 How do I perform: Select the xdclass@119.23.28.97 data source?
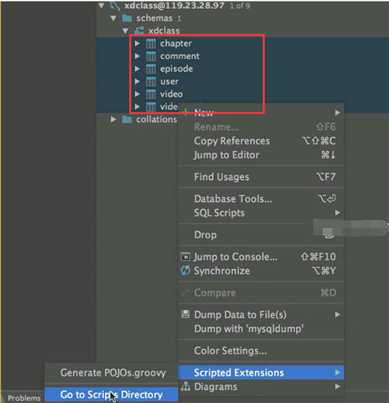click(x=174, y=5)
